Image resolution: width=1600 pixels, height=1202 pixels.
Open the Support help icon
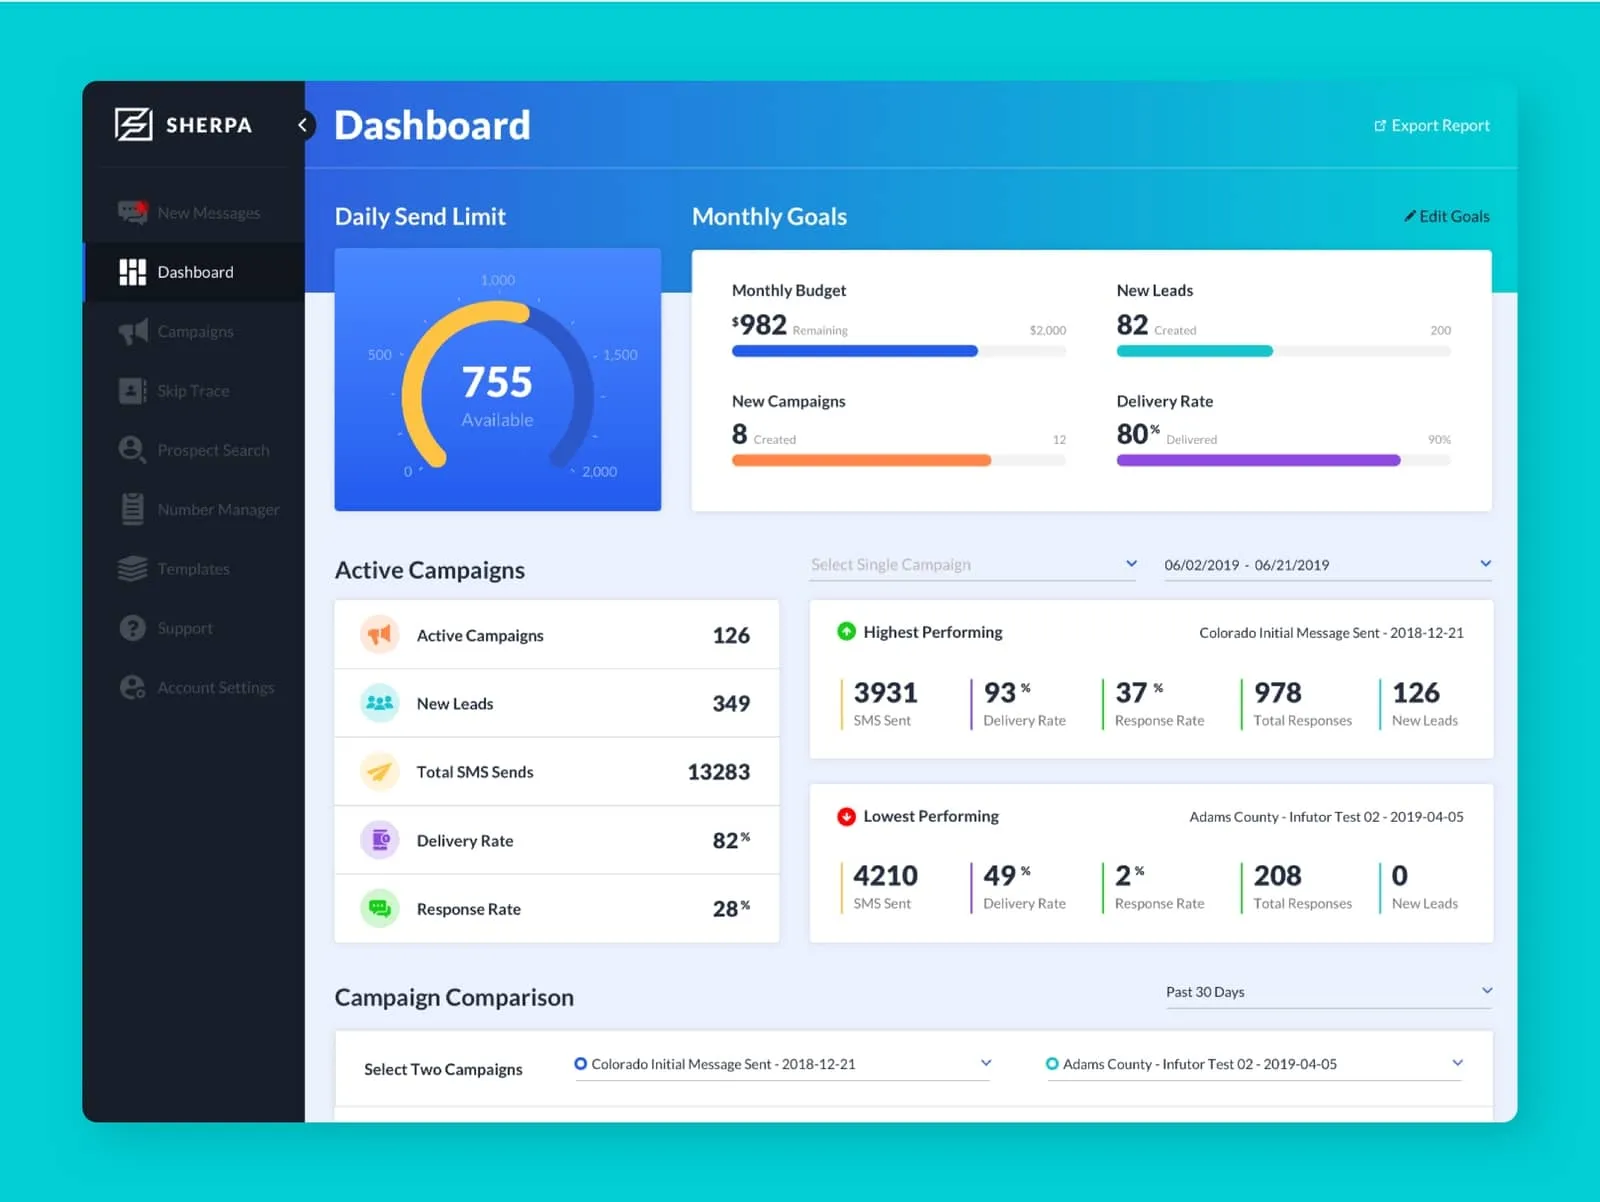(x=133, y=628)
